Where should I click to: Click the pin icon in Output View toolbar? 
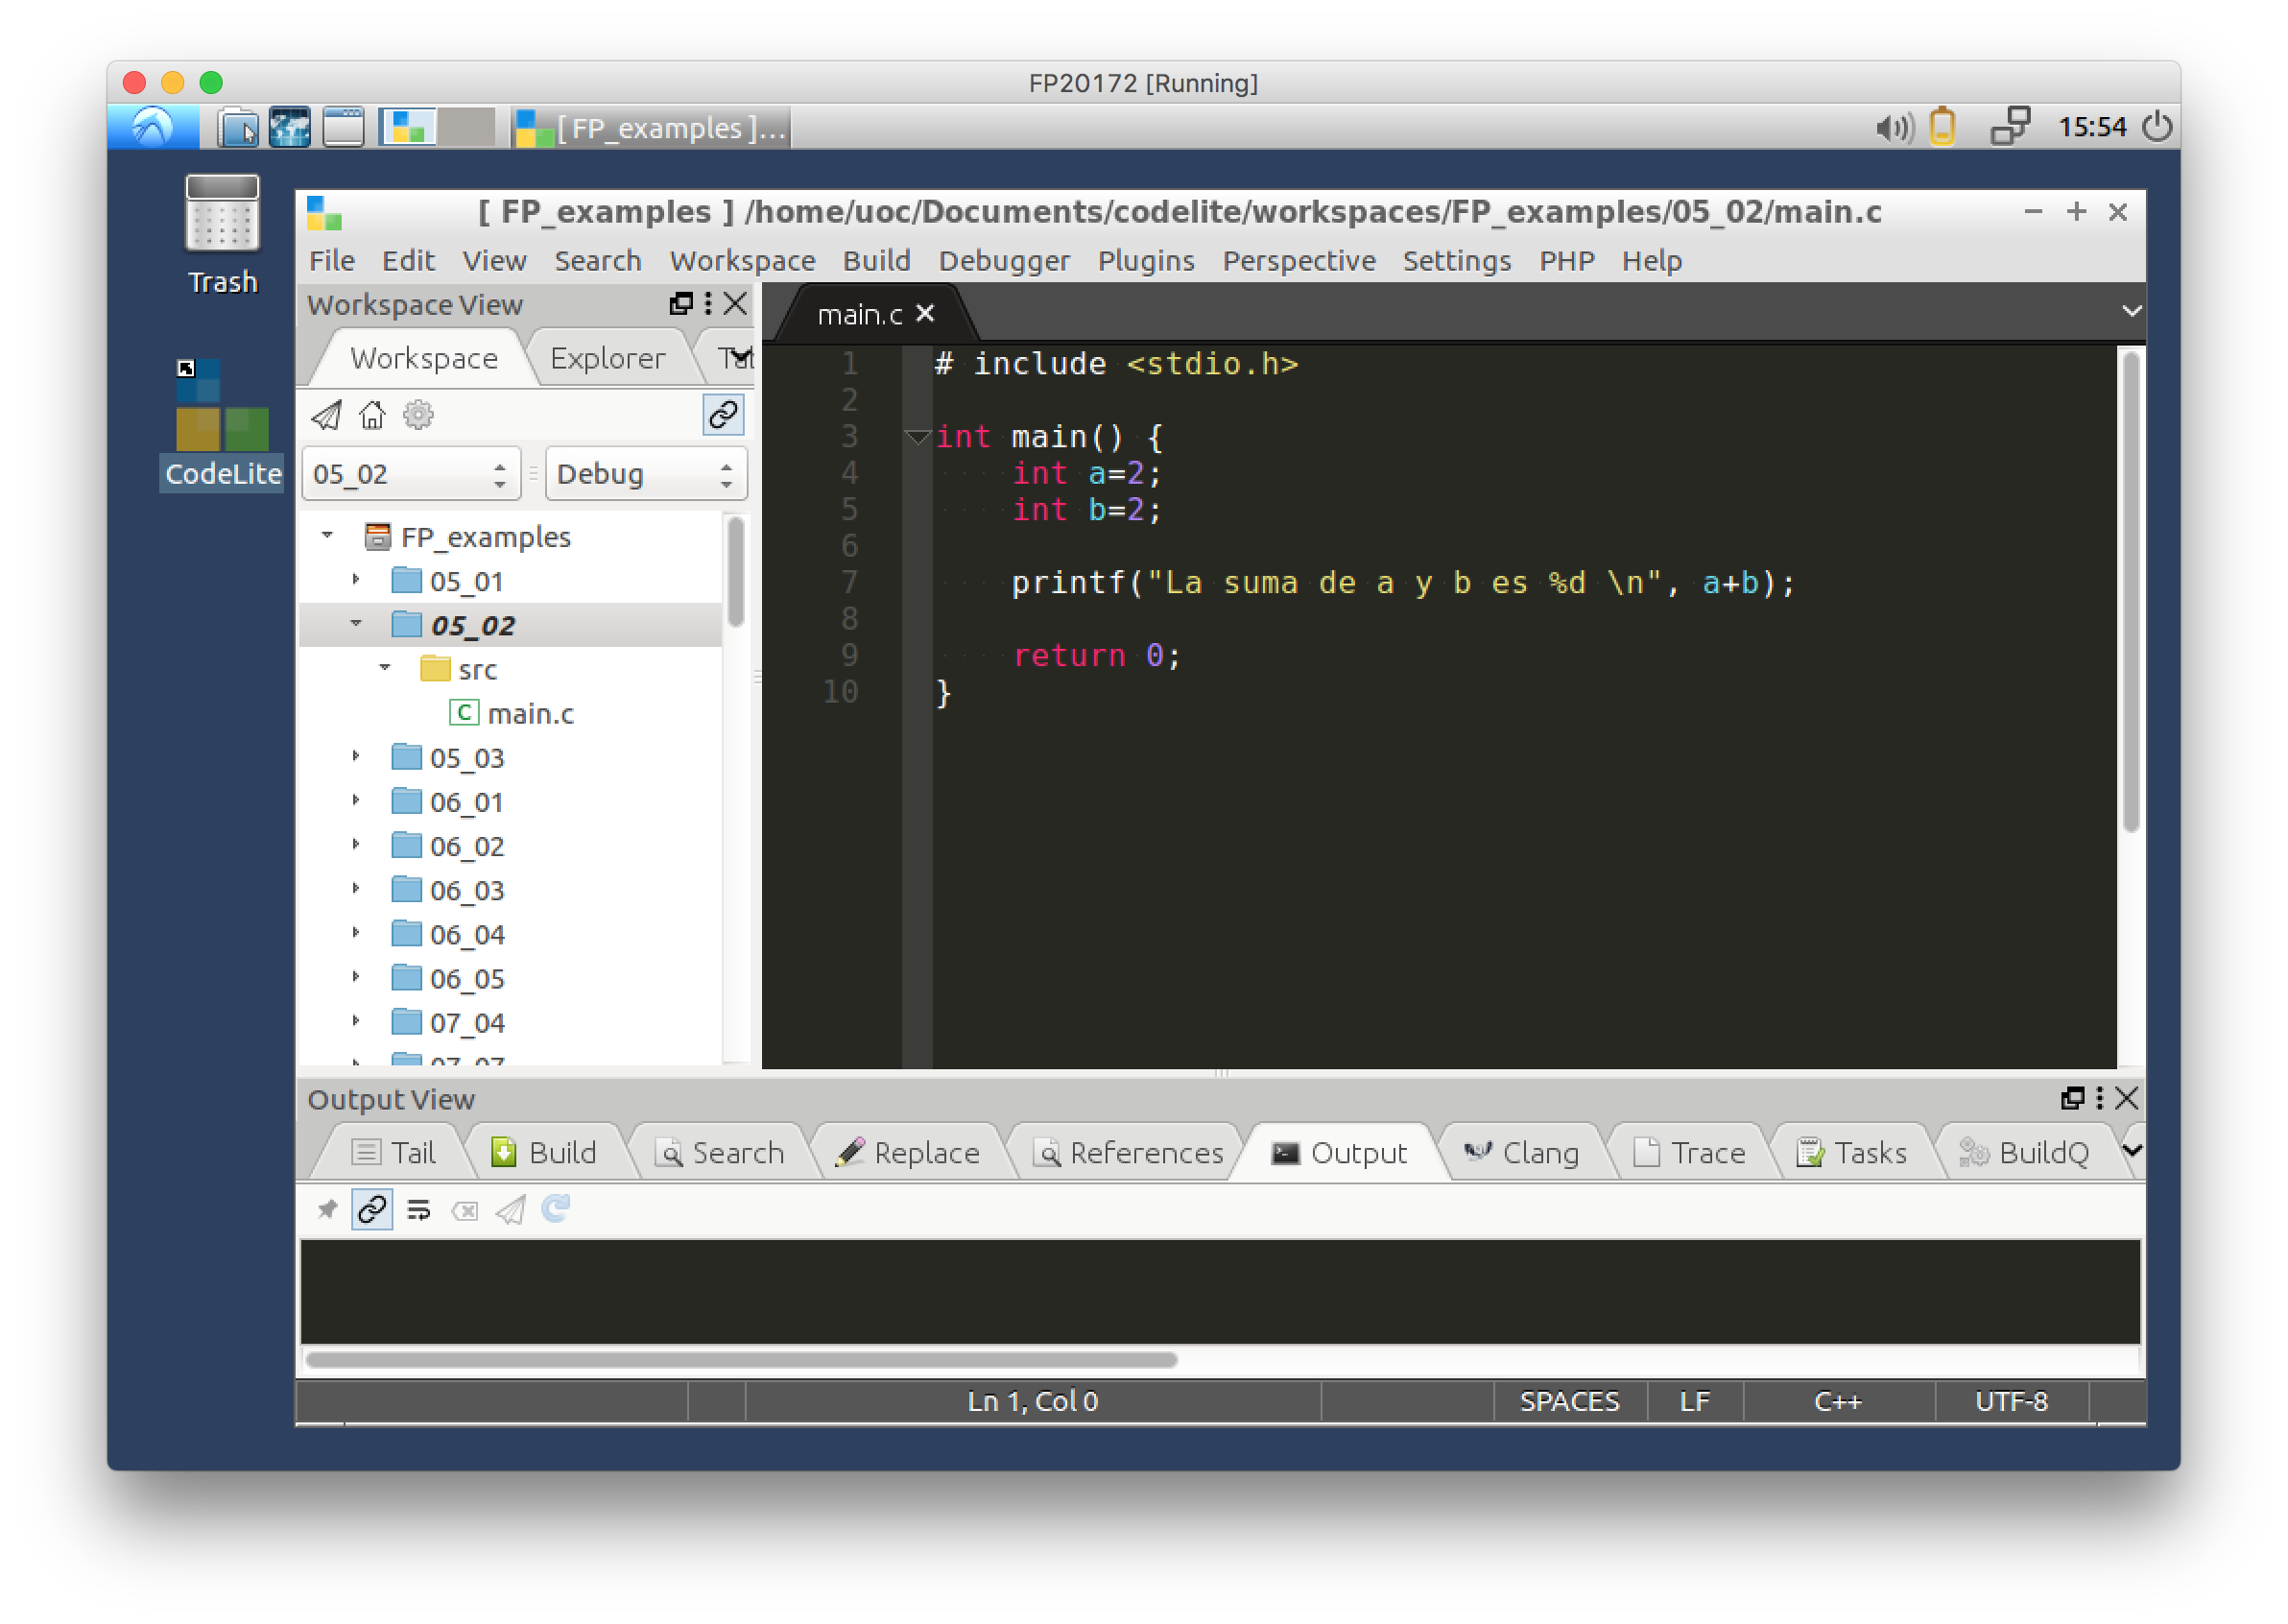point(326,1210)
